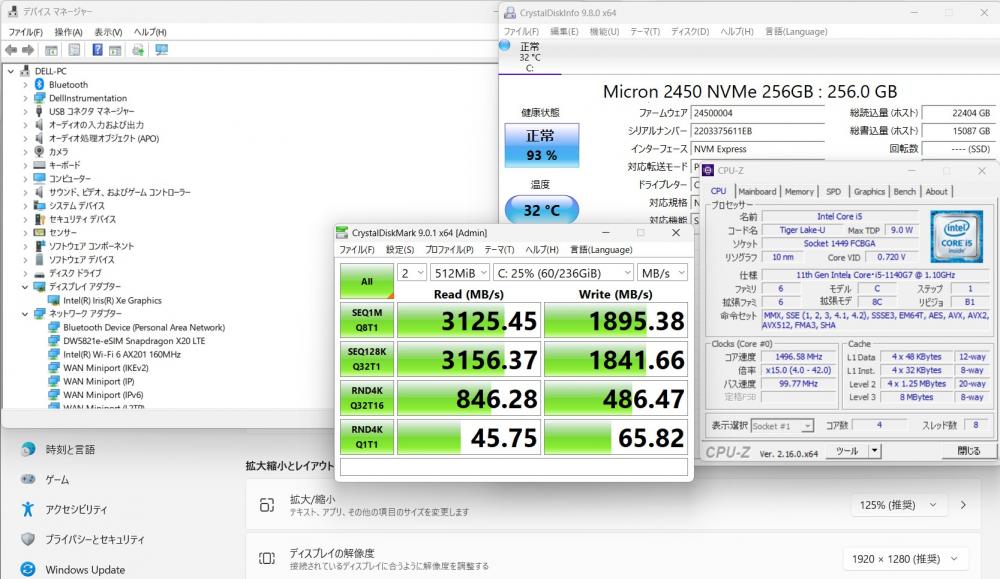The image size is (1000, 579).
Task: Click the Intel Core i5 logo in CPU-Z
Action: [956, 237]
